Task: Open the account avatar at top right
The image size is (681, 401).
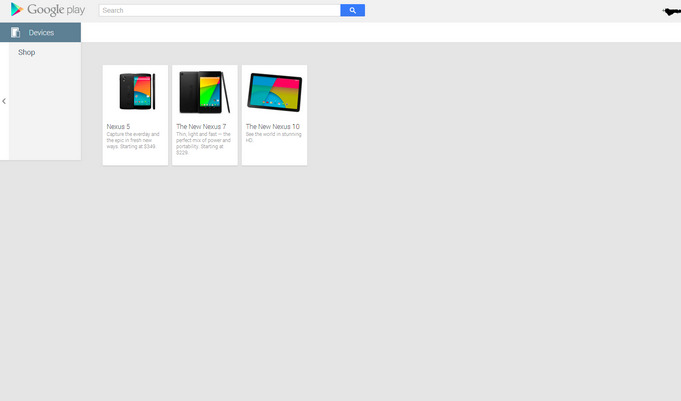Action: [x=671, y=11]
